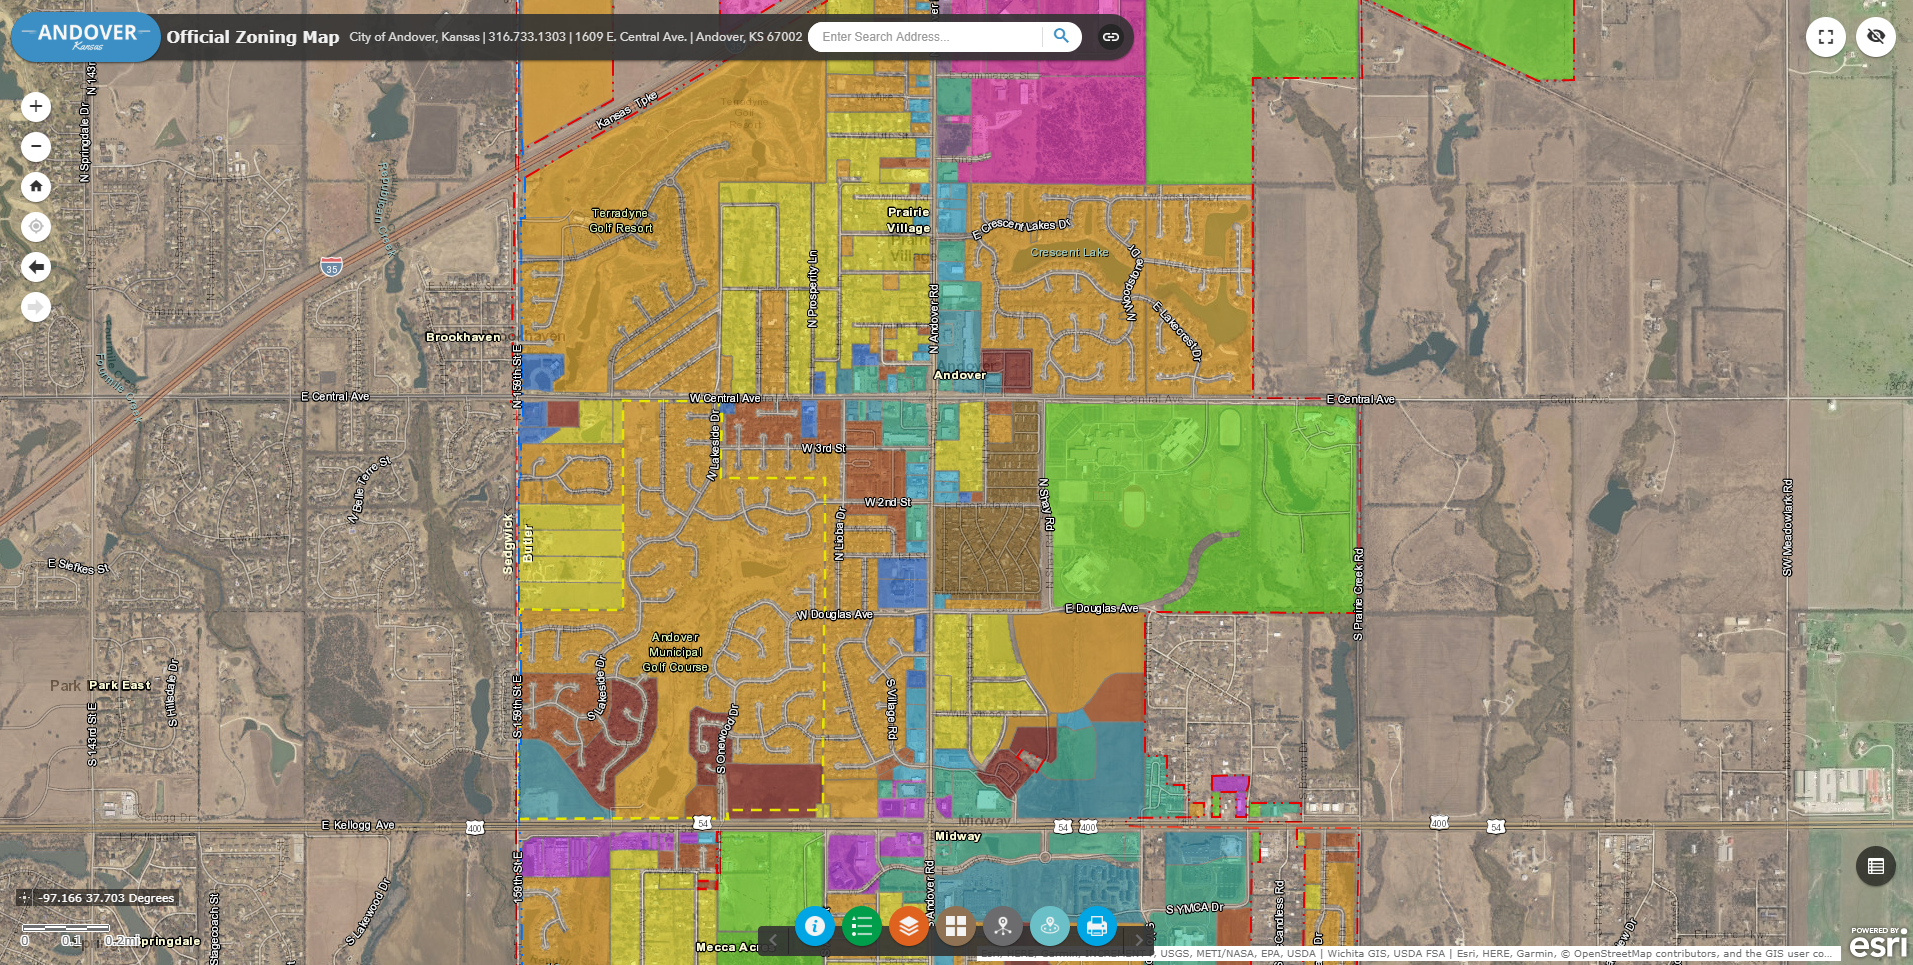The width and height of the screenshot is (1913, 965).
Task: Collapse toolbar using the left chevron
Action: point(772,940)
